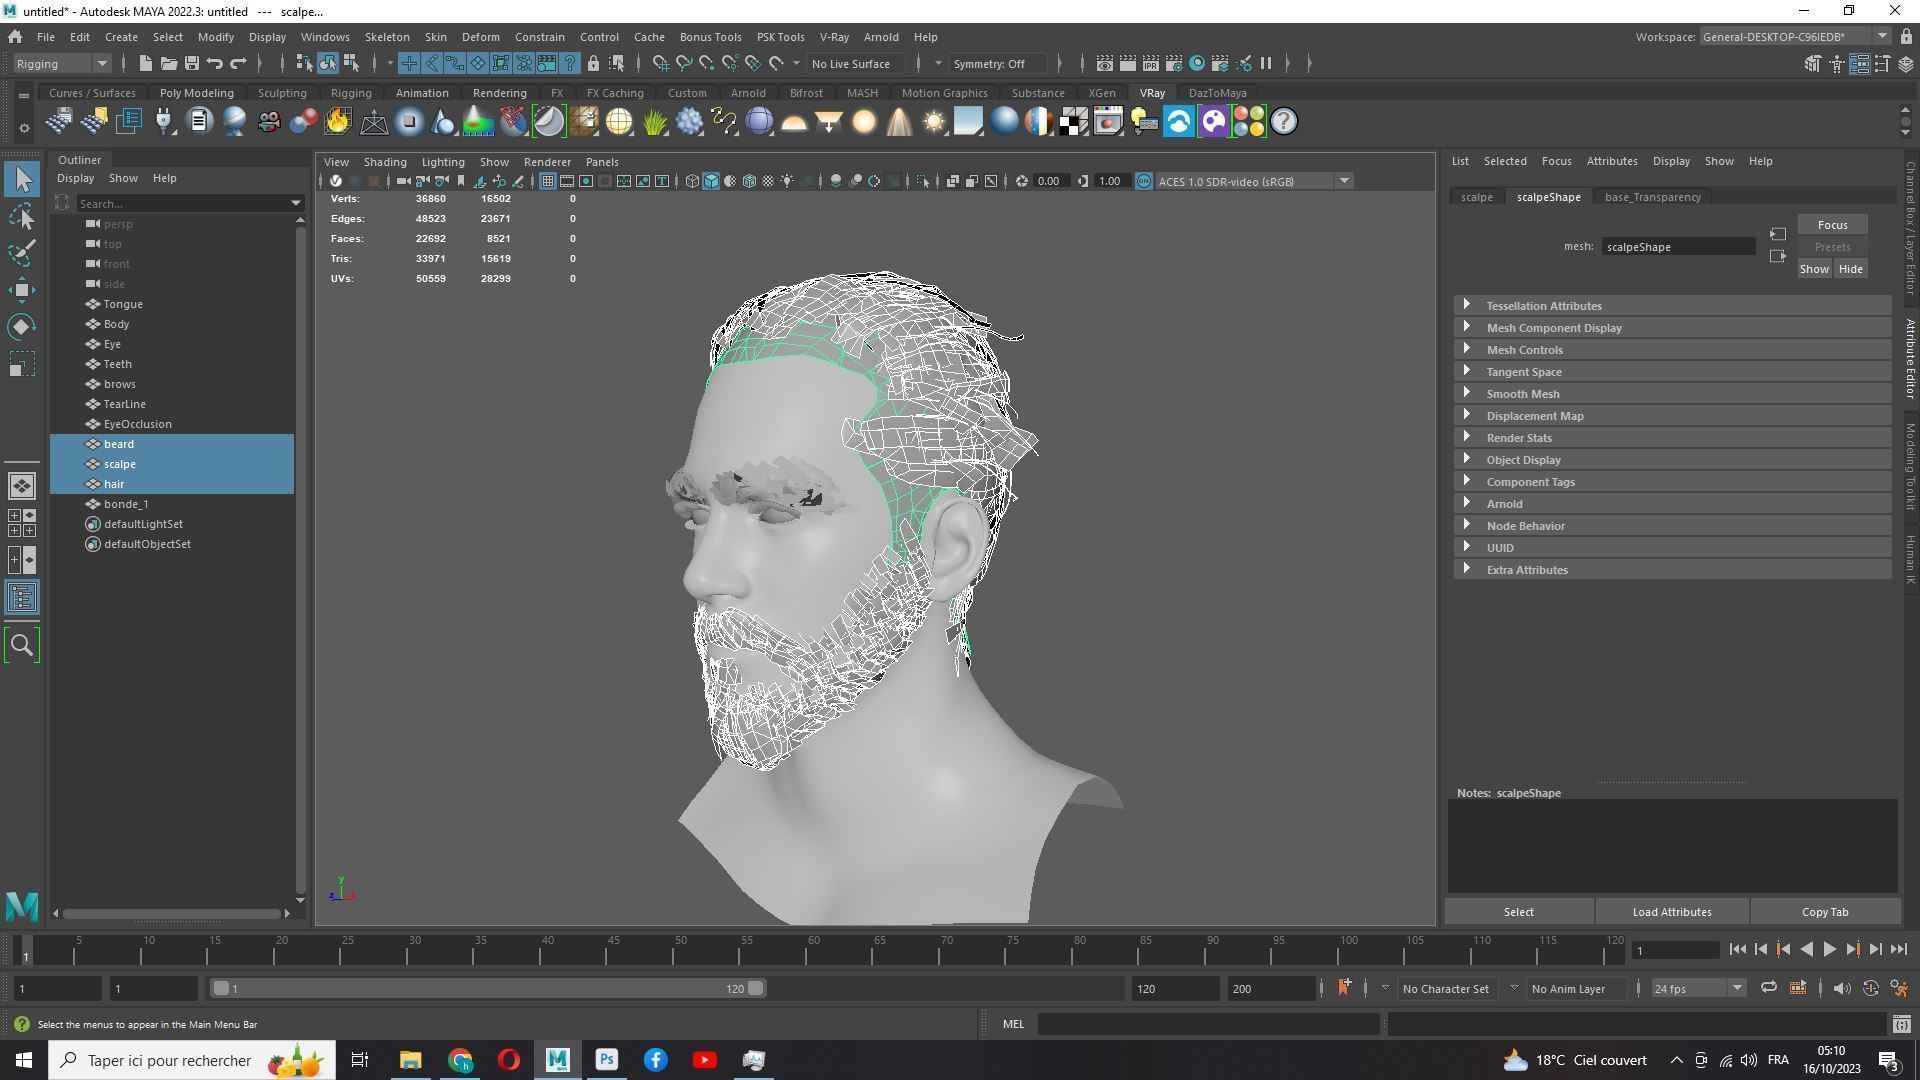Viewport: 1920px width, 1080px height.
Task: Click the V-Ray fire volume grid shelf icon
Action: pyautogui.click(x=338, y=122)
